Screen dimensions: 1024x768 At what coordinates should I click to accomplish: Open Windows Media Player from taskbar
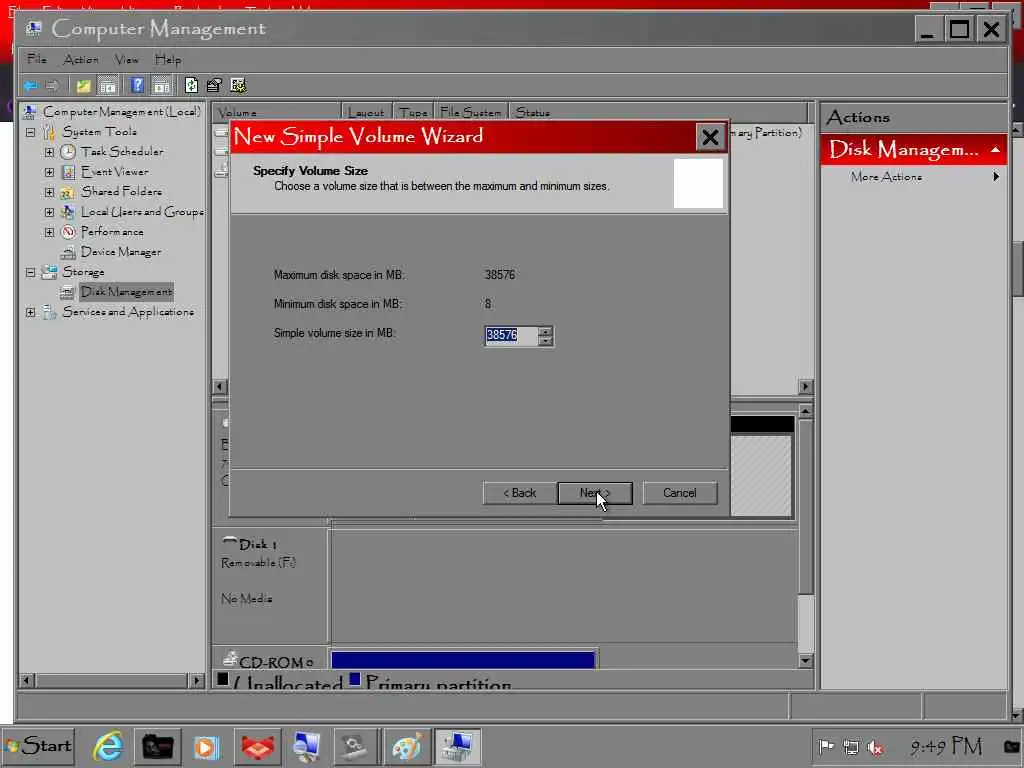click(206, 746)
